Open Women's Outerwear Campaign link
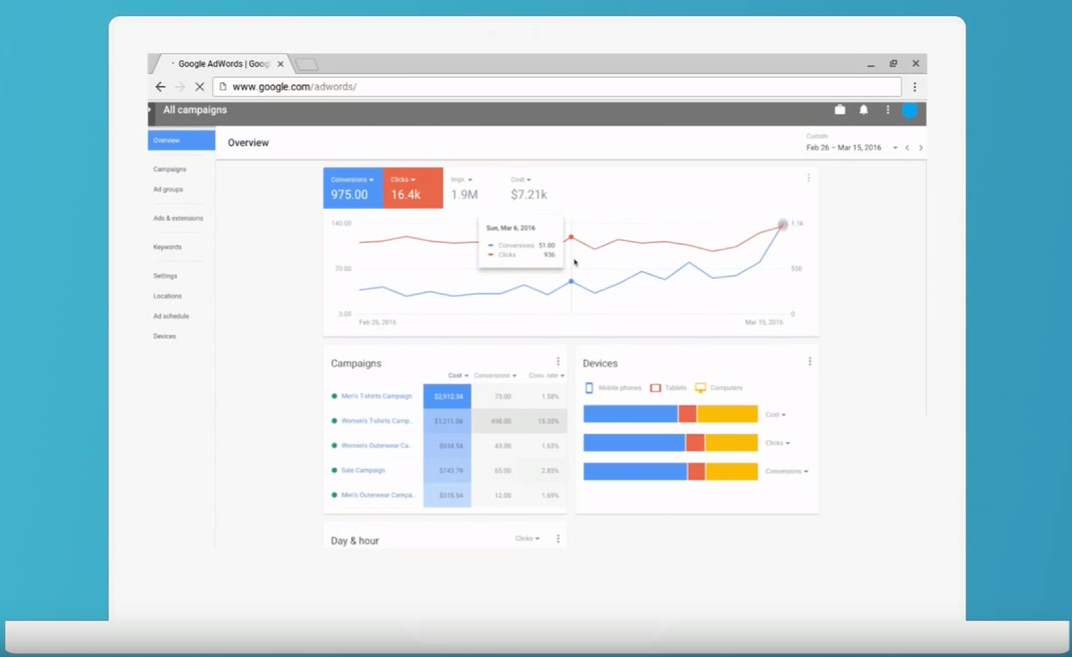 (375, 446)
